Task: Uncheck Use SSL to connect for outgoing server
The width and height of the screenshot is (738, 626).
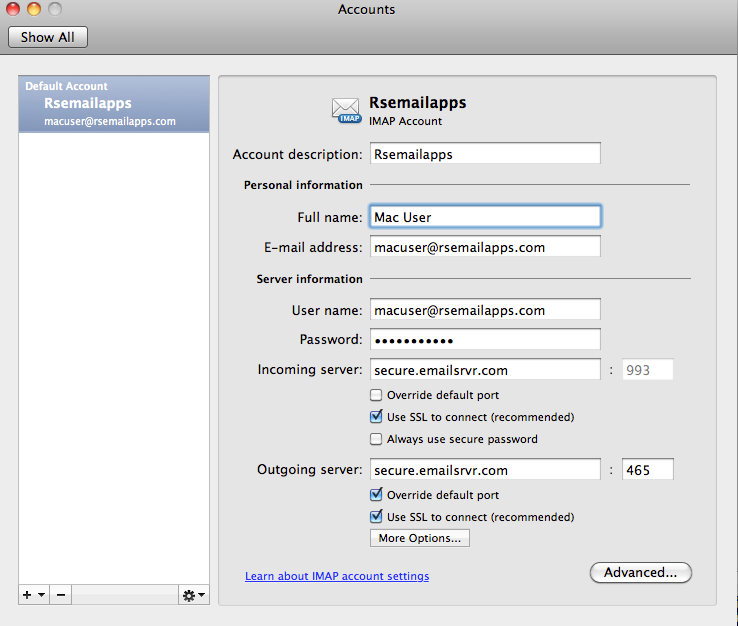Action: coord(376,517)
